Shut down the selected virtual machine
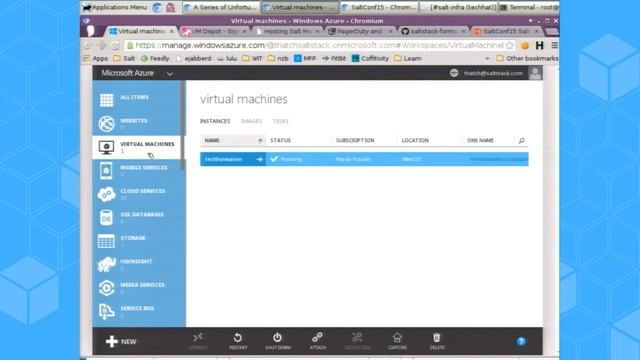This screenshot has height=360, width=640. click(x=278, y=341)
